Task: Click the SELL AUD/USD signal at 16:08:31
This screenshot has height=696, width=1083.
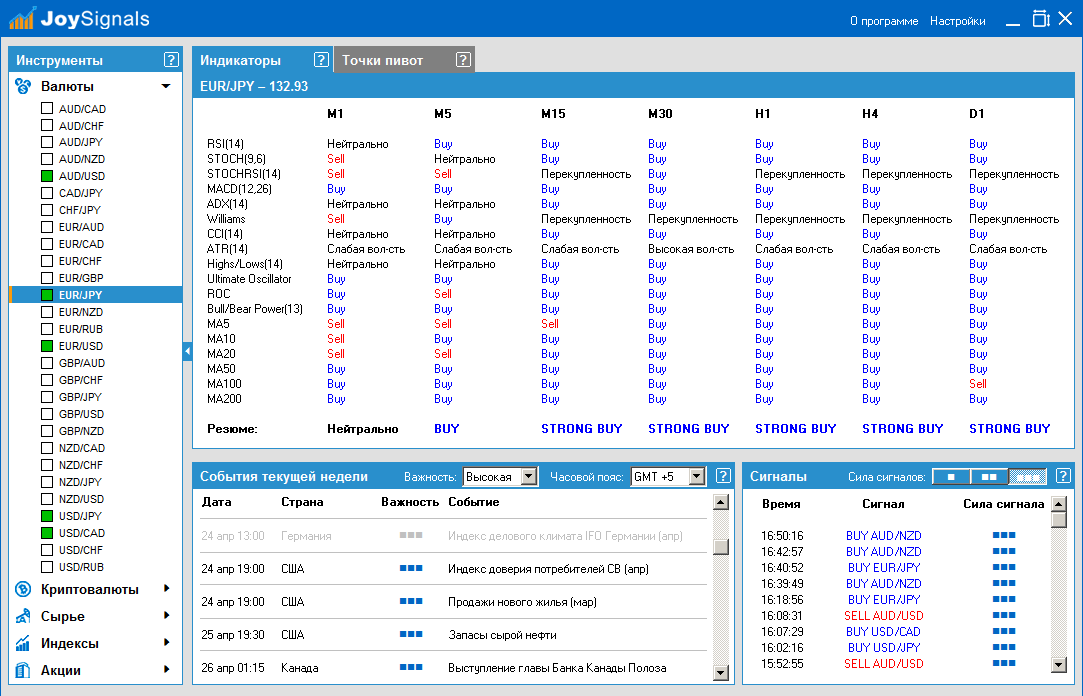Action: pyautogui.click(x=883, y=616)
